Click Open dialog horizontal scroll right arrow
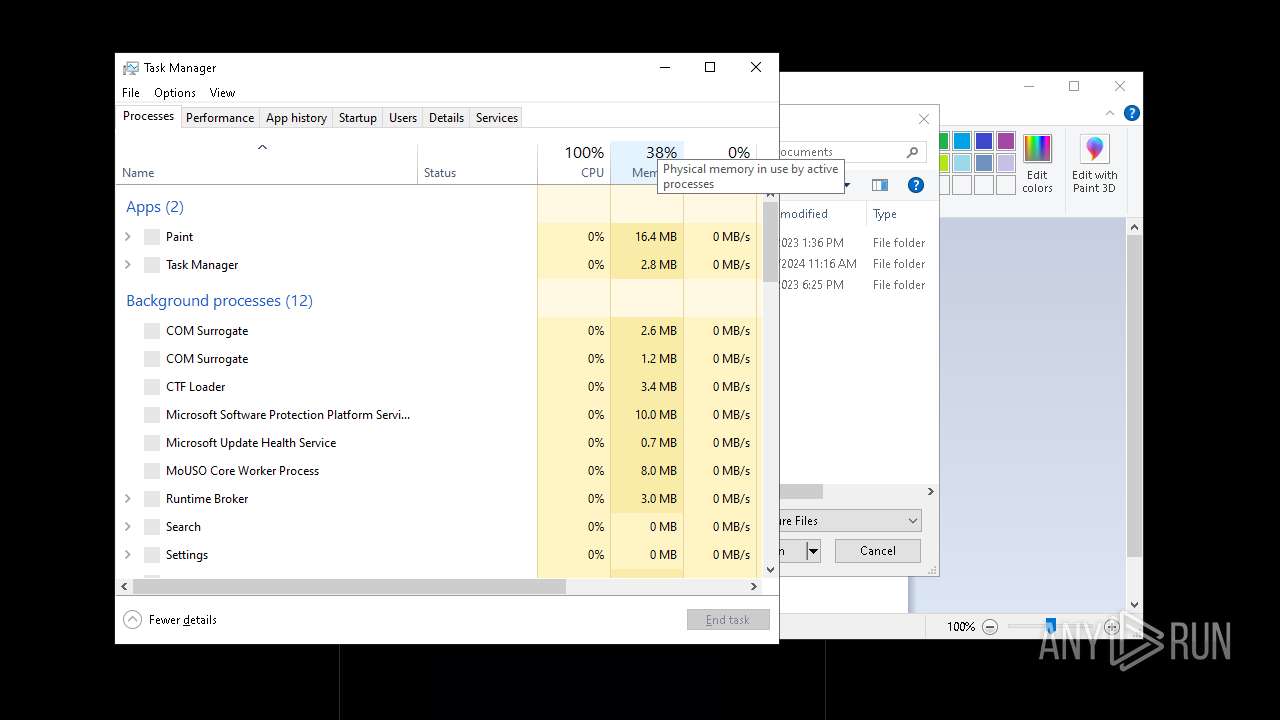The image size is (1280, 720). [x=930, y=492]
